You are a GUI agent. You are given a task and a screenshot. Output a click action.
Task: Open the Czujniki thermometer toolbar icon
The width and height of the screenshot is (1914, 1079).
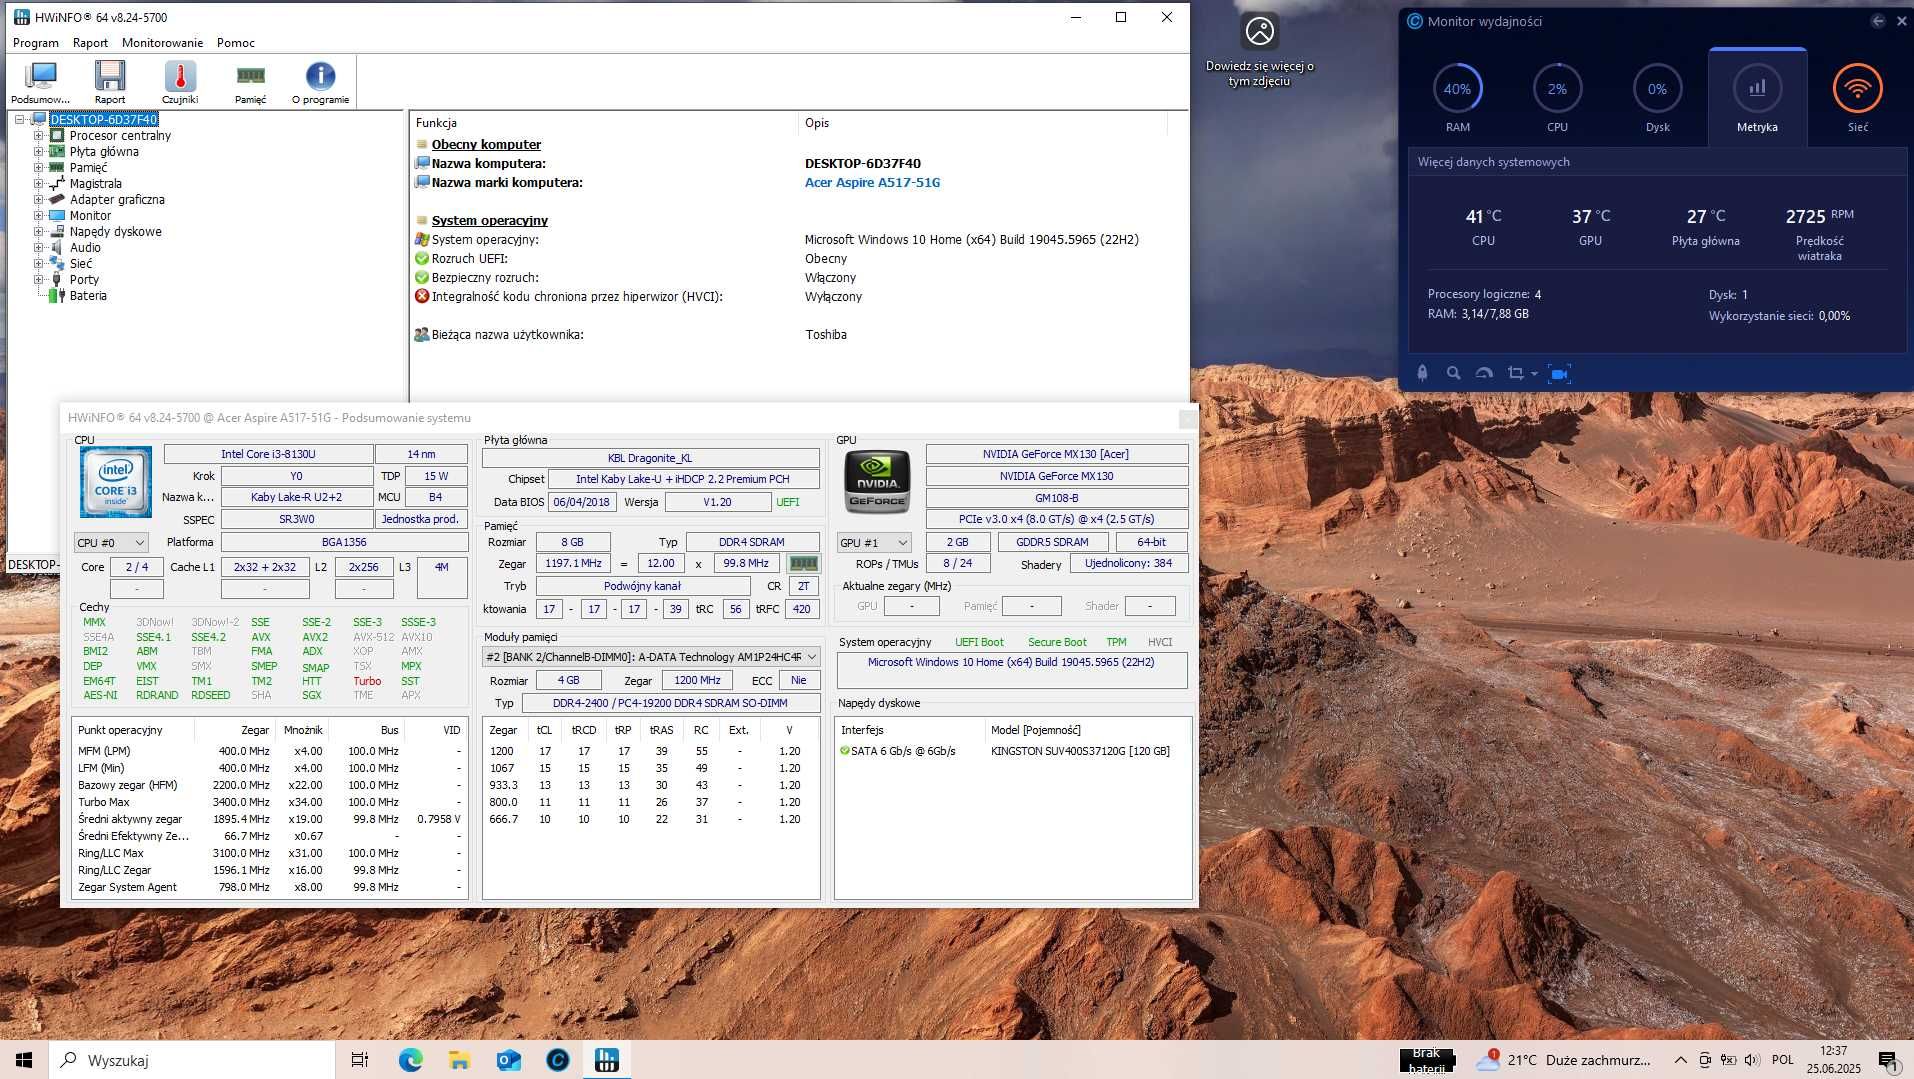[x=180, y=81]
